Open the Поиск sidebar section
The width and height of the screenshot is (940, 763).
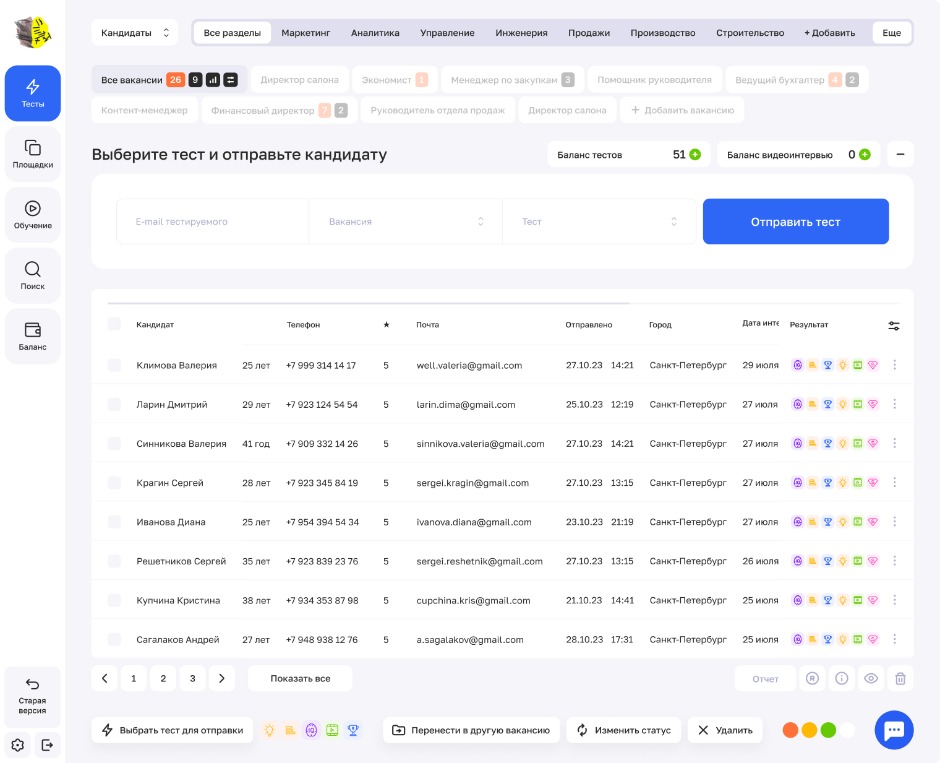32,276
